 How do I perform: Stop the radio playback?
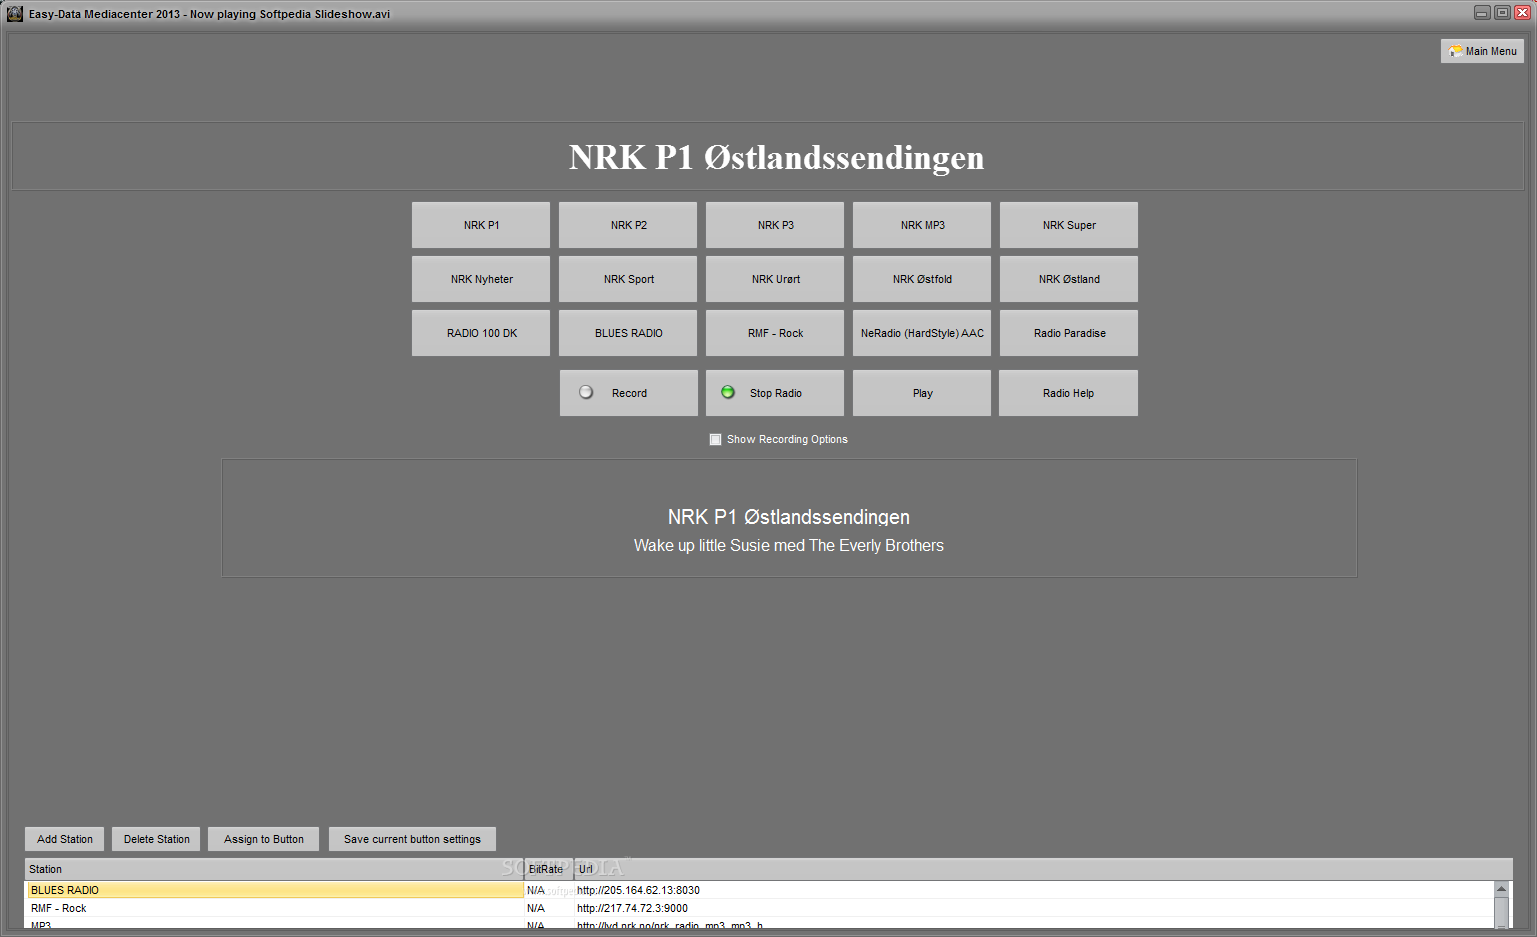click(775, 393)
